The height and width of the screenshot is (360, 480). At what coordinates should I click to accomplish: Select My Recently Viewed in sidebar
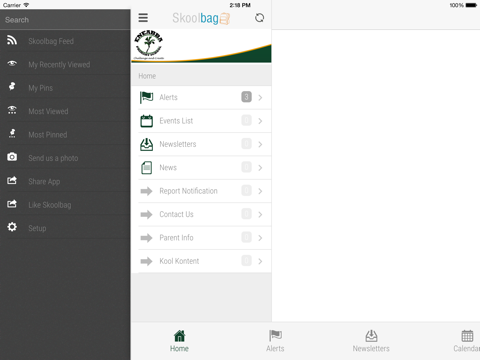coord(65,64)
